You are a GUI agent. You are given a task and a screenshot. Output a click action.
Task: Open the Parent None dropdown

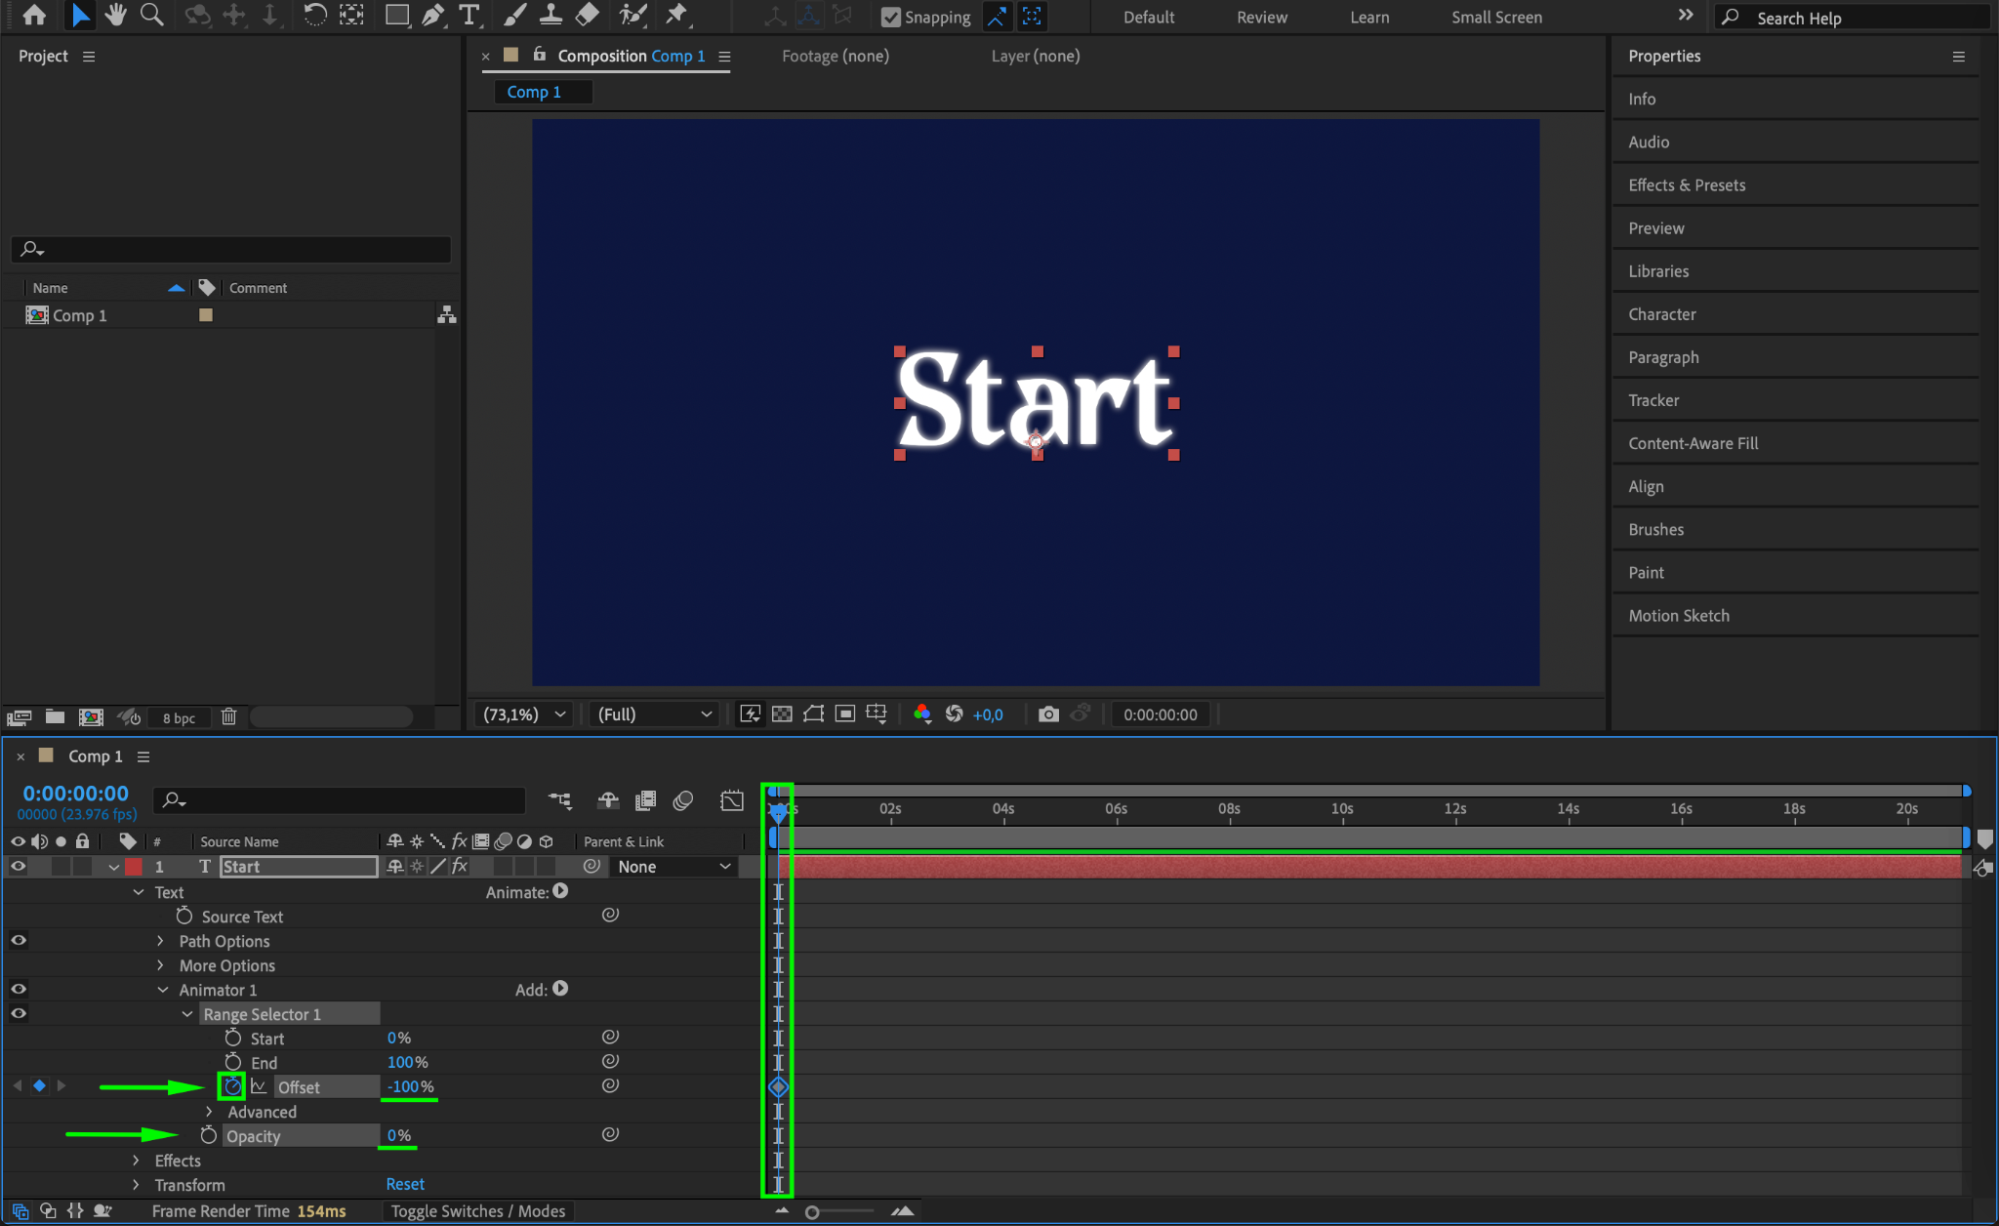tap(673, 867)
